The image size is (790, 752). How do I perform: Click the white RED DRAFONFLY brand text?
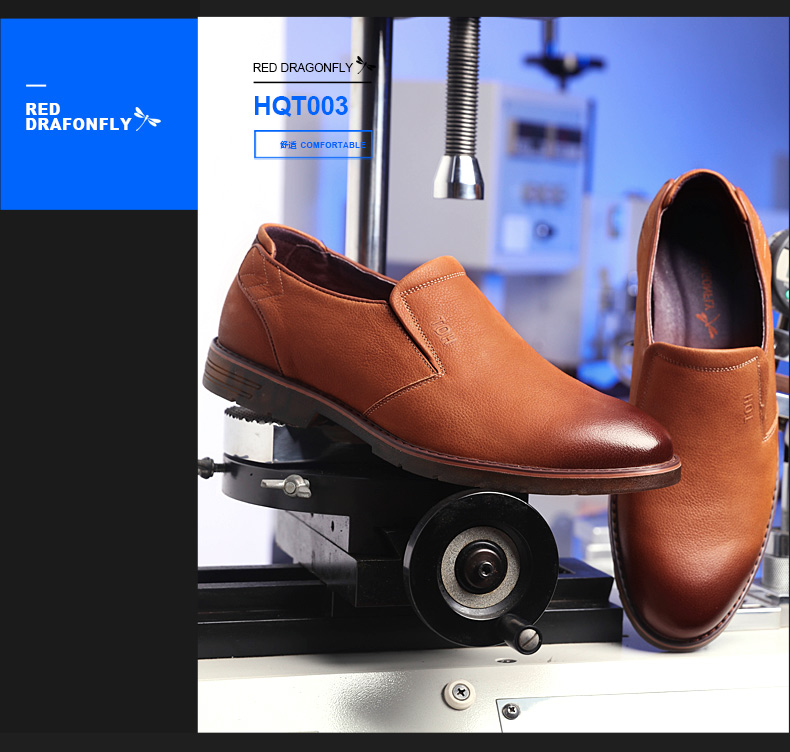pos(78,117)
